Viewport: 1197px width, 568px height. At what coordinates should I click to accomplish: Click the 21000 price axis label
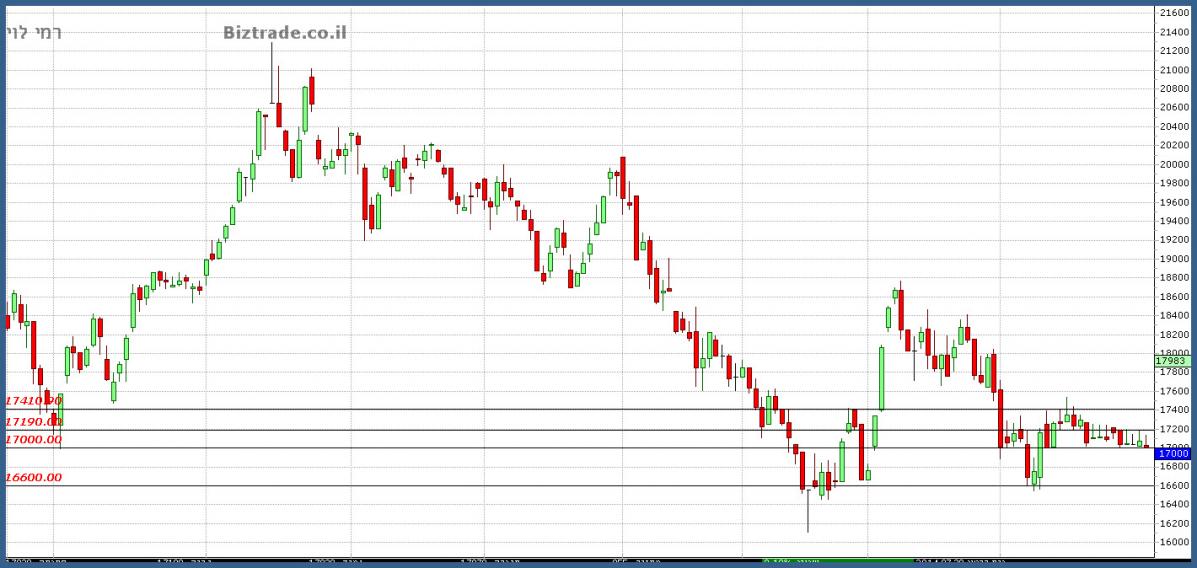tap(1173, 70)
